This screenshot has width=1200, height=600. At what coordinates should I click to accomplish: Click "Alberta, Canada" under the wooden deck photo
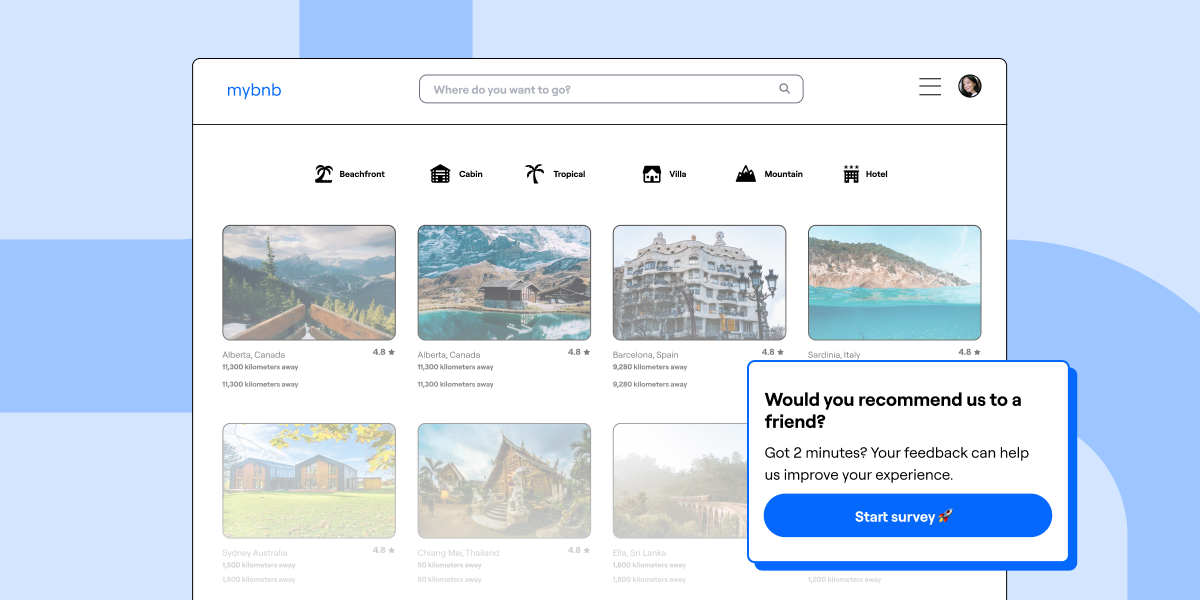click(254, 355)
